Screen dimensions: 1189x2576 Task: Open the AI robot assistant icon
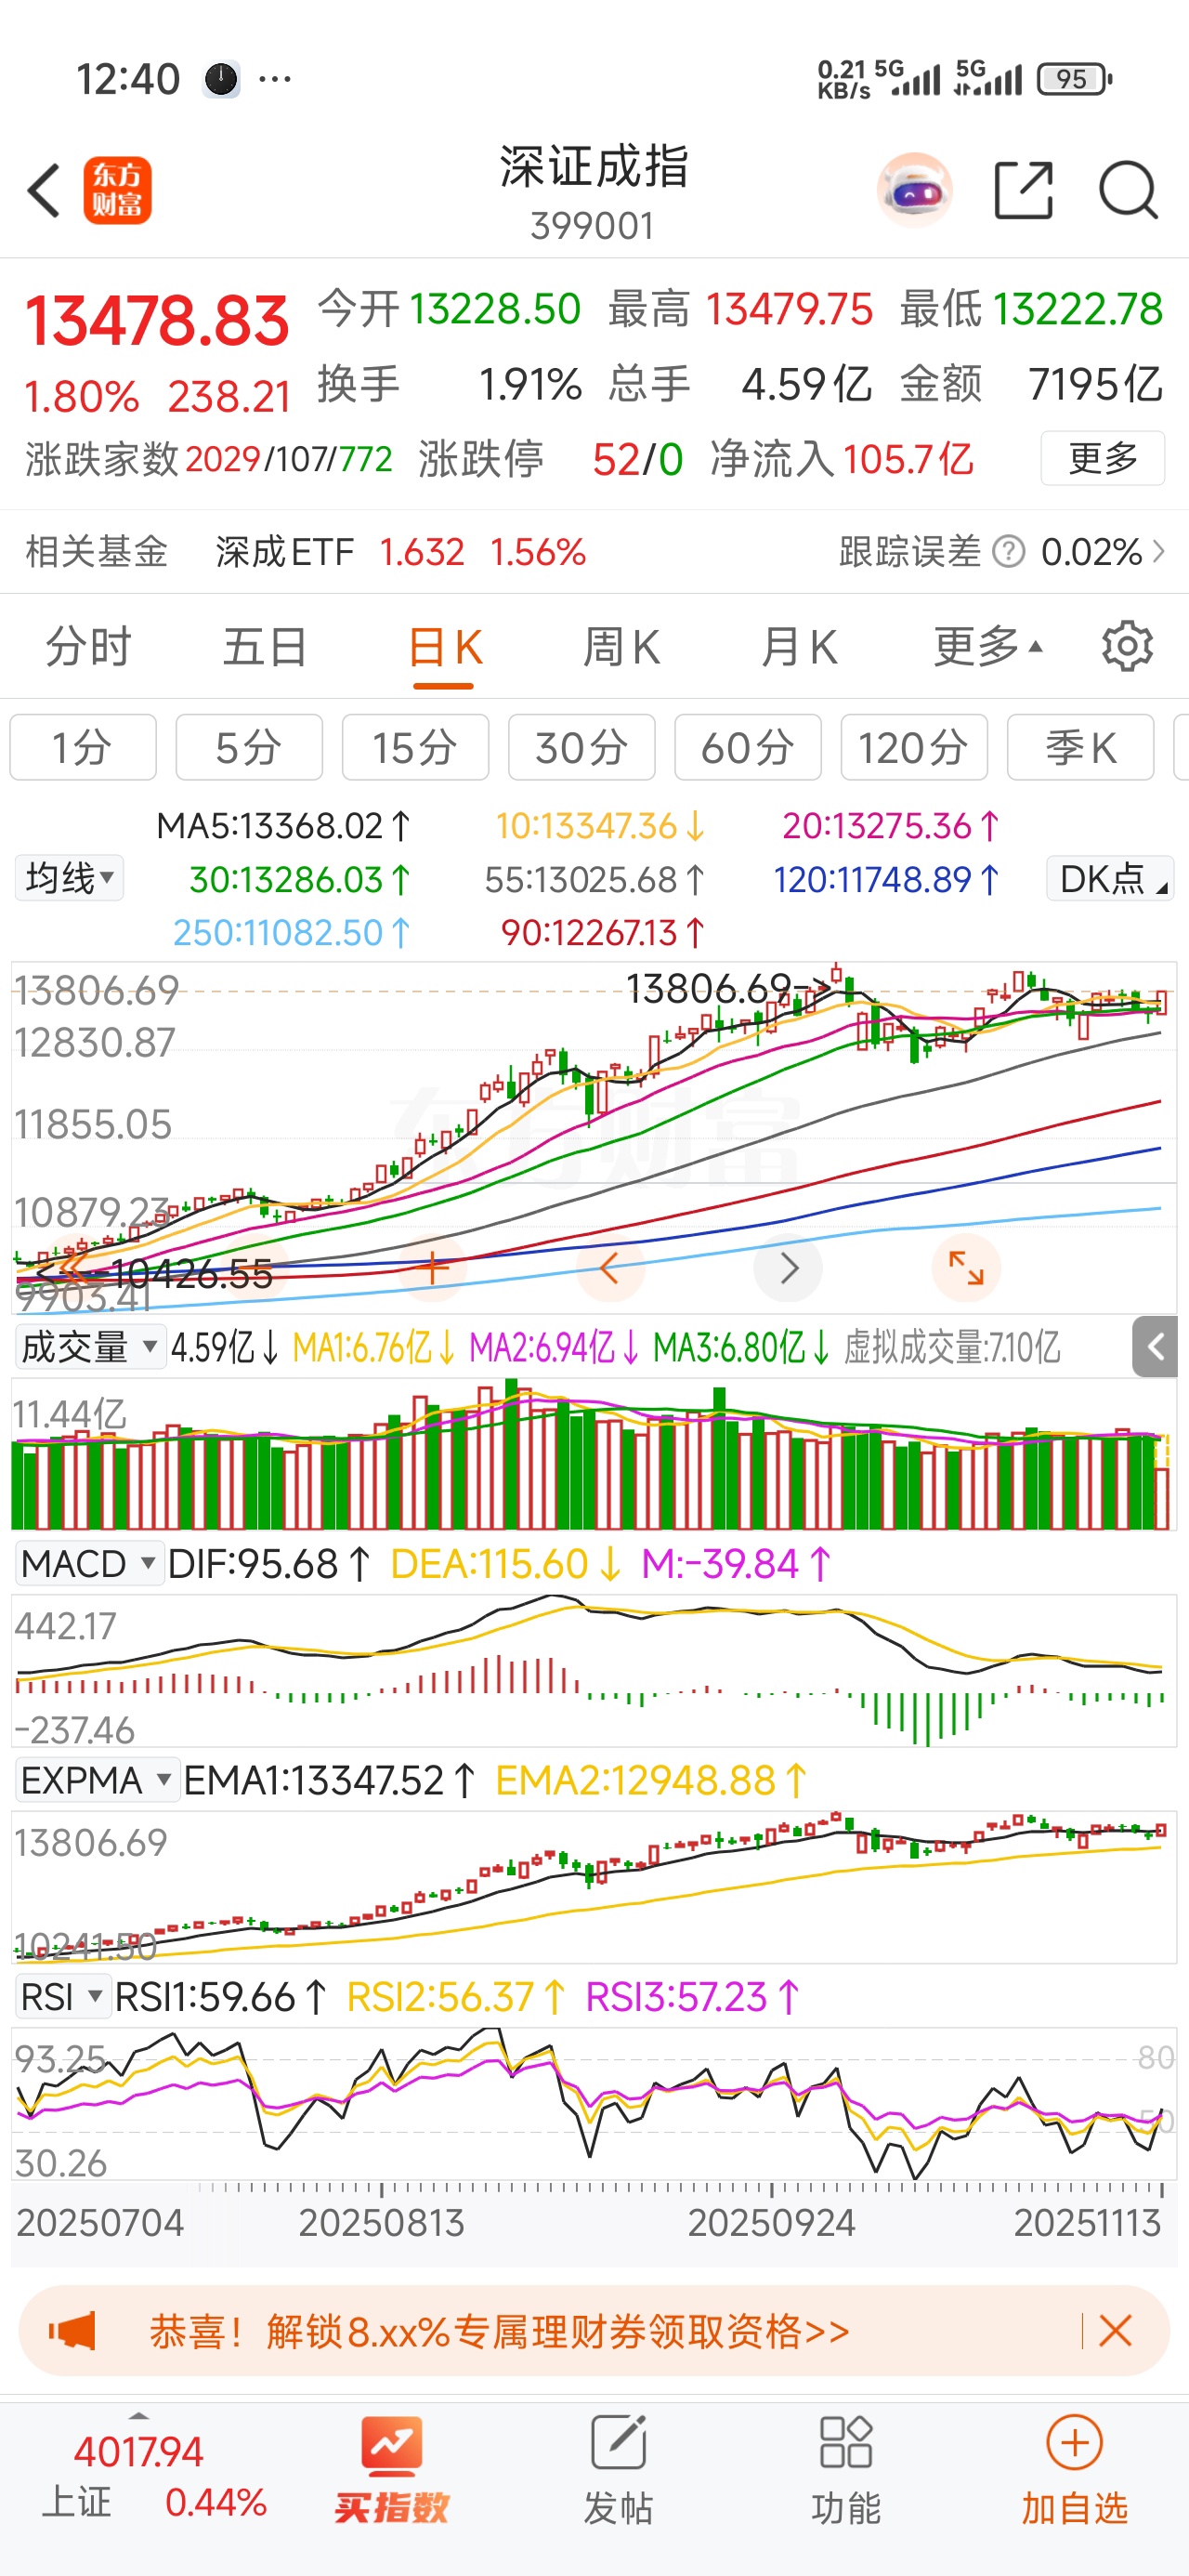(914, 190)
